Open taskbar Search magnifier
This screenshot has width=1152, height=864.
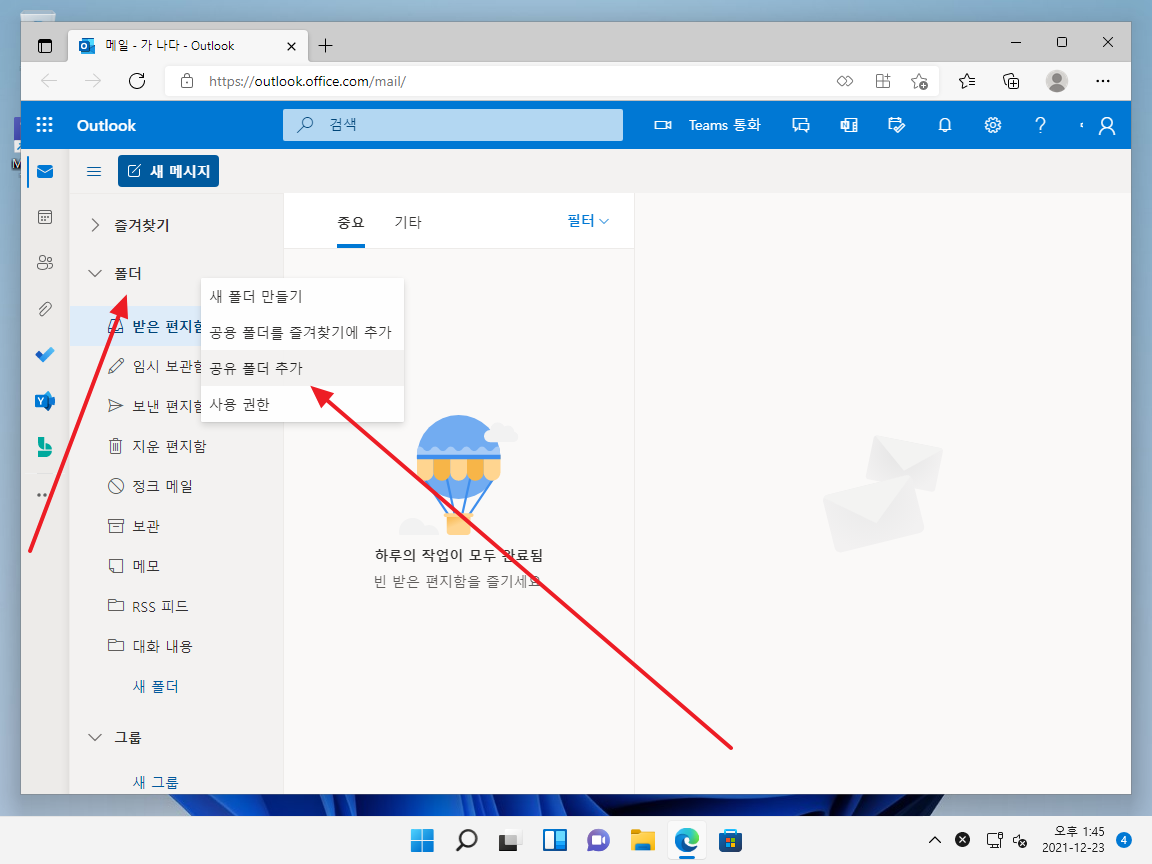466,840
